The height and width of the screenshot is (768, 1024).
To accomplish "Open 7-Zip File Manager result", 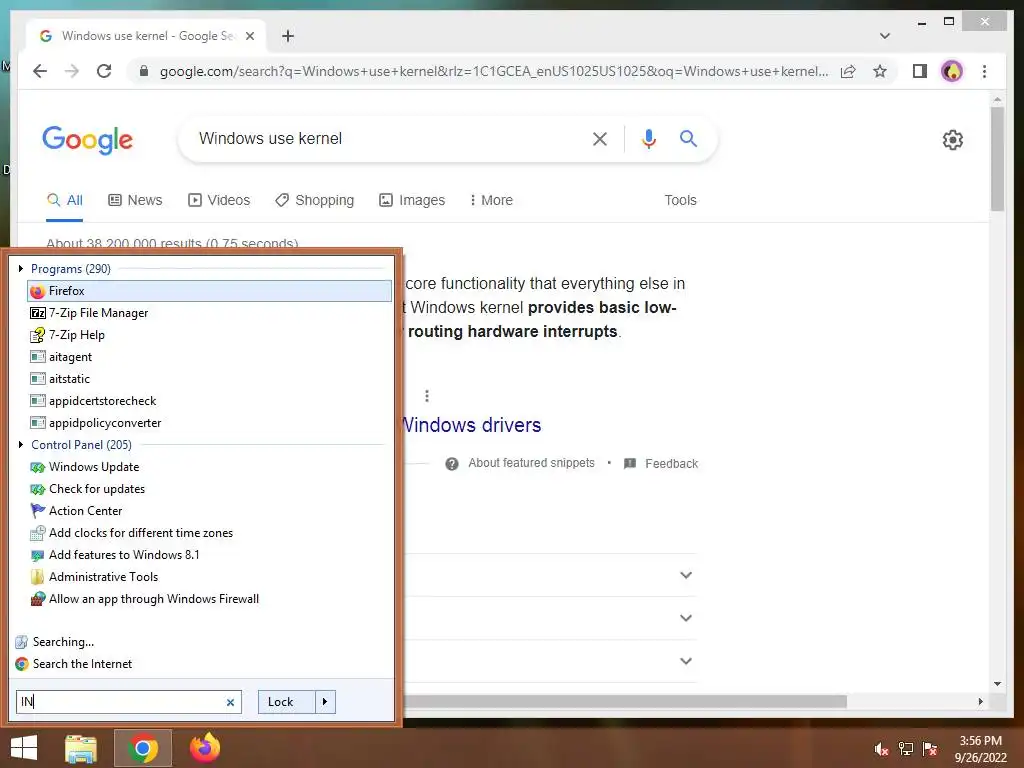I will click(x=209, y=313).
